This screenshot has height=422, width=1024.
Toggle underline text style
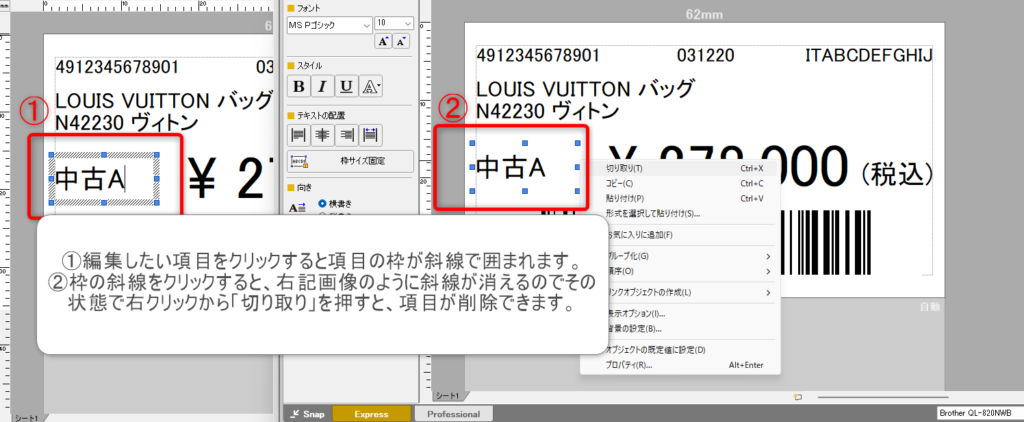tap(347, 87)
